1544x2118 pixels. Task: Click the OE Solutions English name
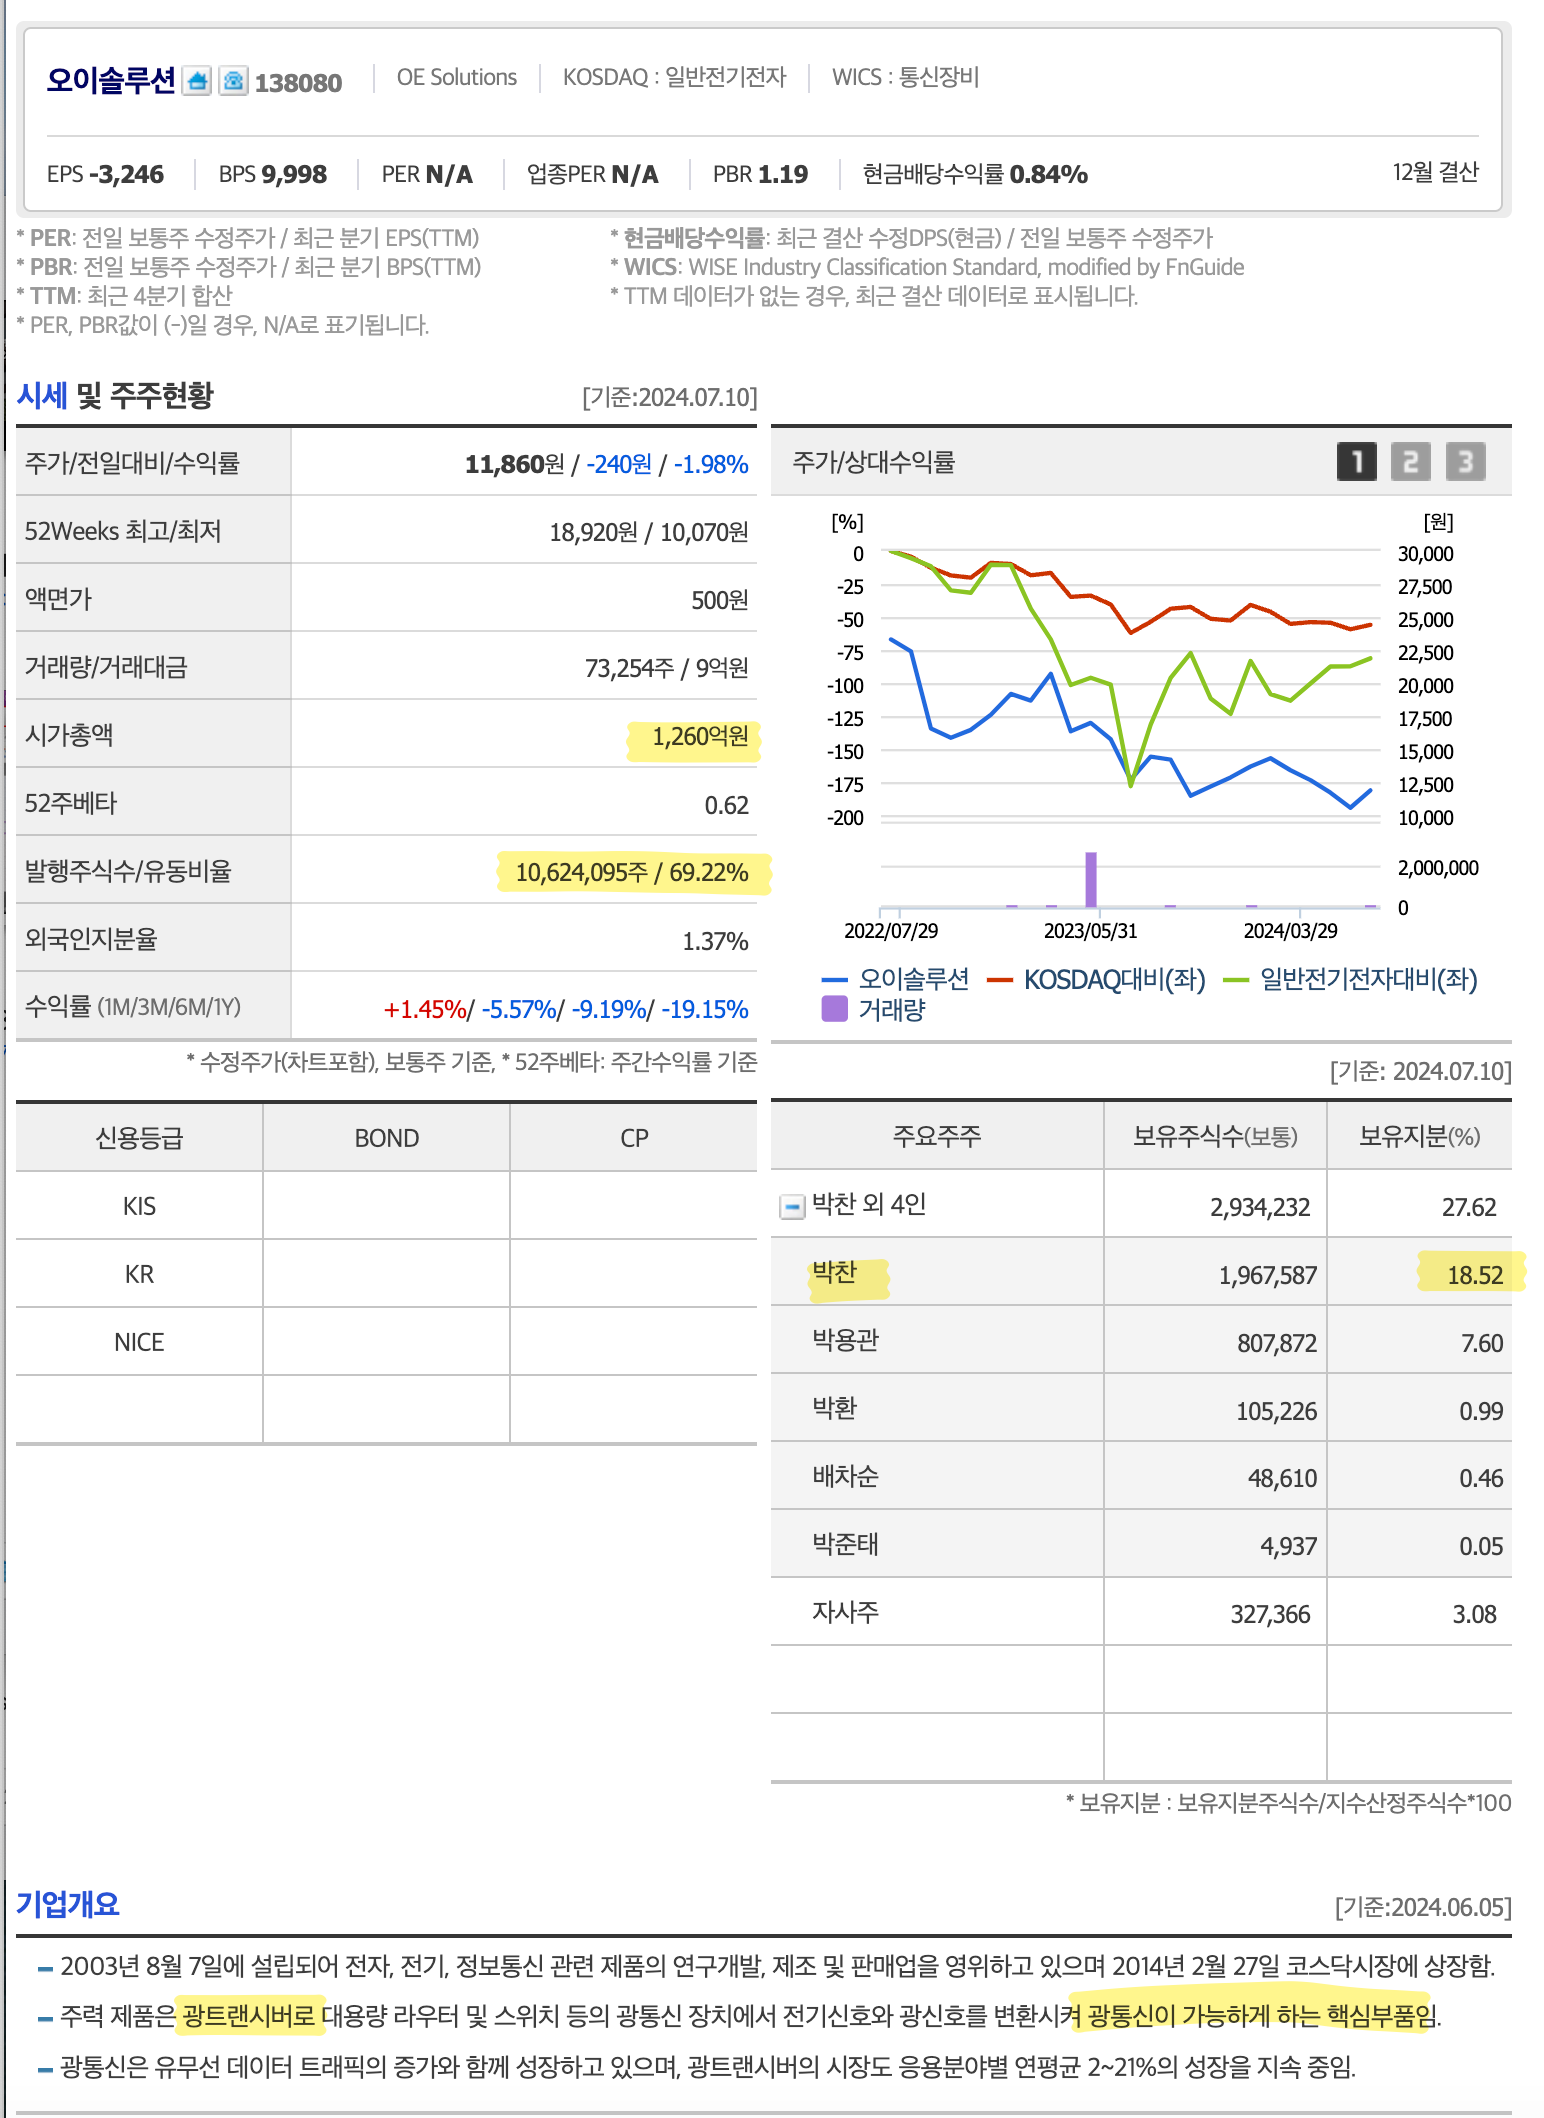tap(457, 78)
